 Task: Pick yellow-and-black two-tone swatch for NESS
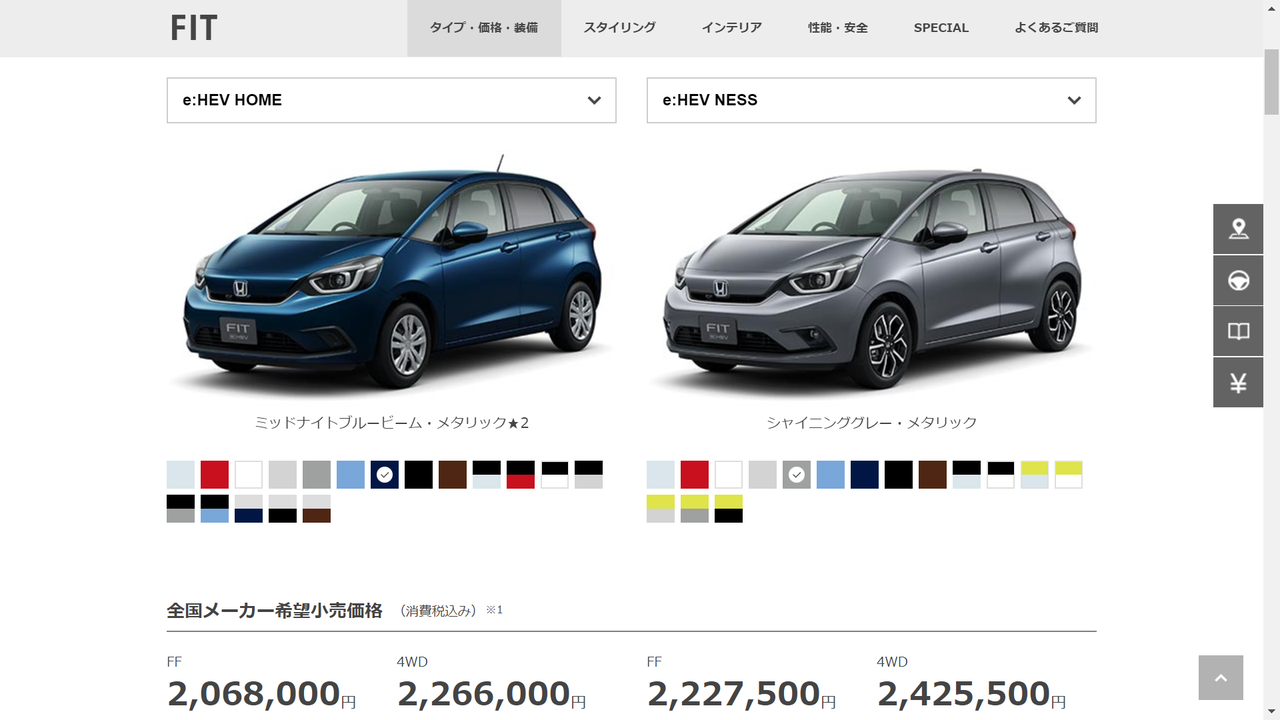[x=729, y=509]
